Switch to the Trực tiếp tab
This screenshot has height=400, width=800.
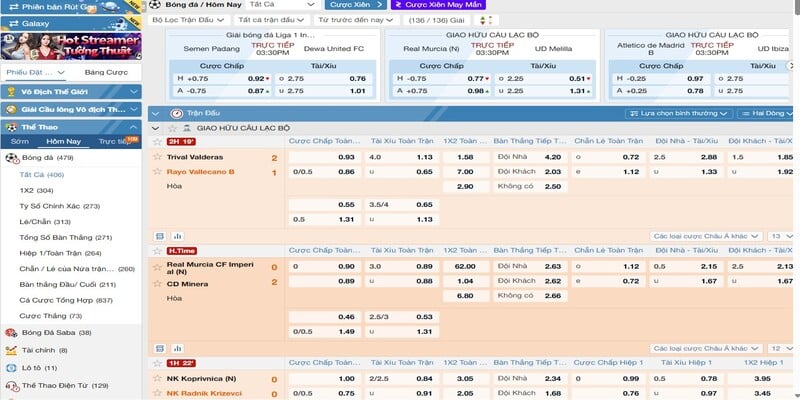click(x=115, y=142)
